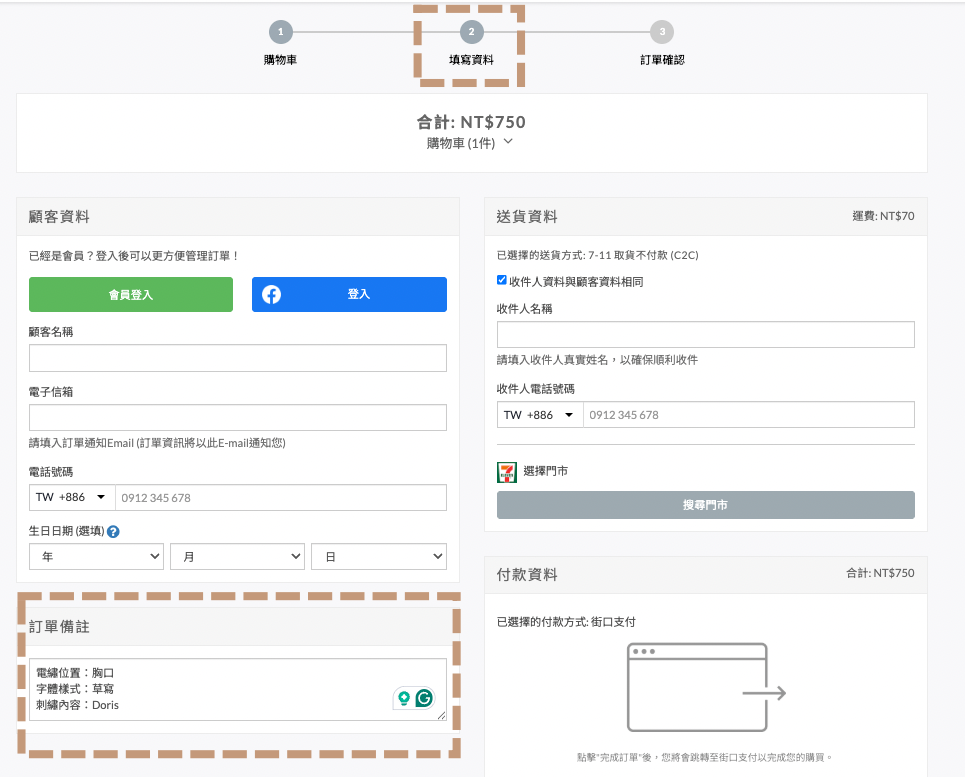Click the 顧客名稱 input field
This screenshot has width=965, height=777.
[238, 358]
